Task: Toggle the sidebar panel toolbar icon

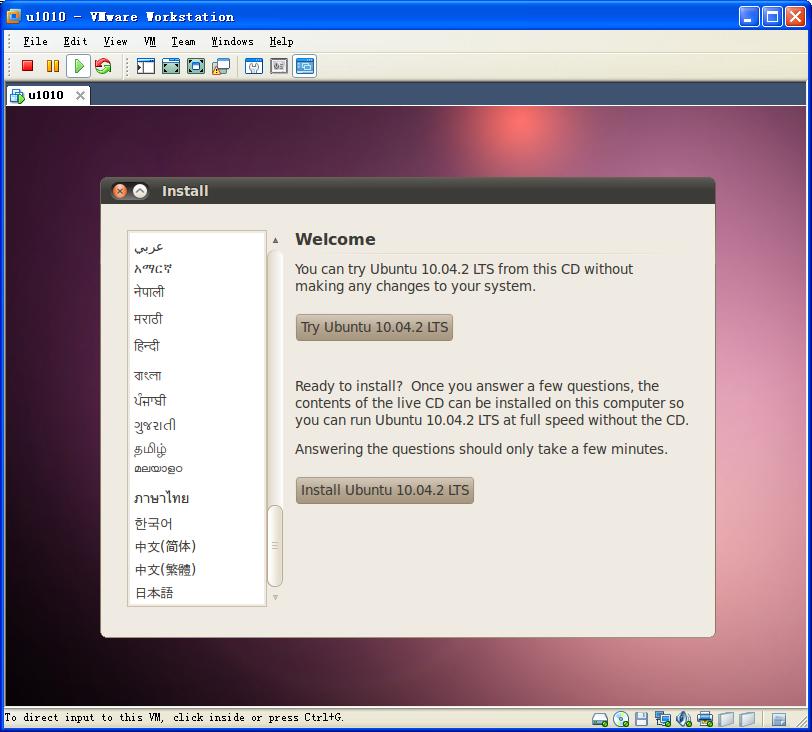Action: [146, 66]
